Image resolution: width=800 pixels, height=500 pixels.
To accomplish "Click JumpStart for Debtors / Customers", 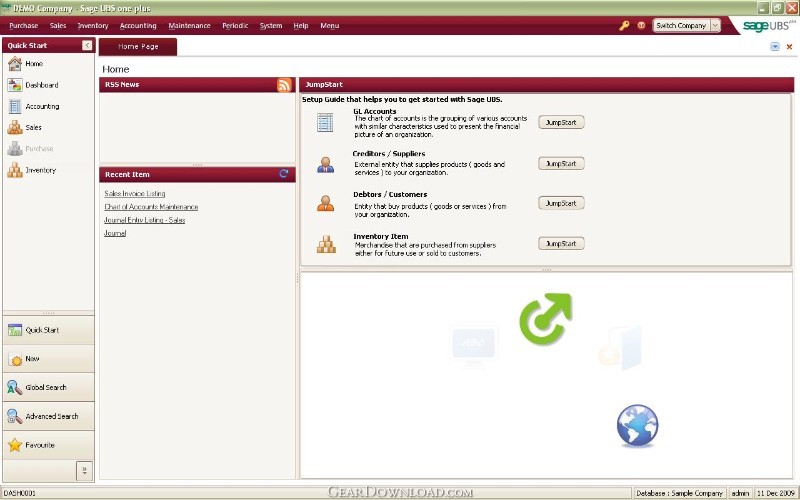I will [561, 203].
